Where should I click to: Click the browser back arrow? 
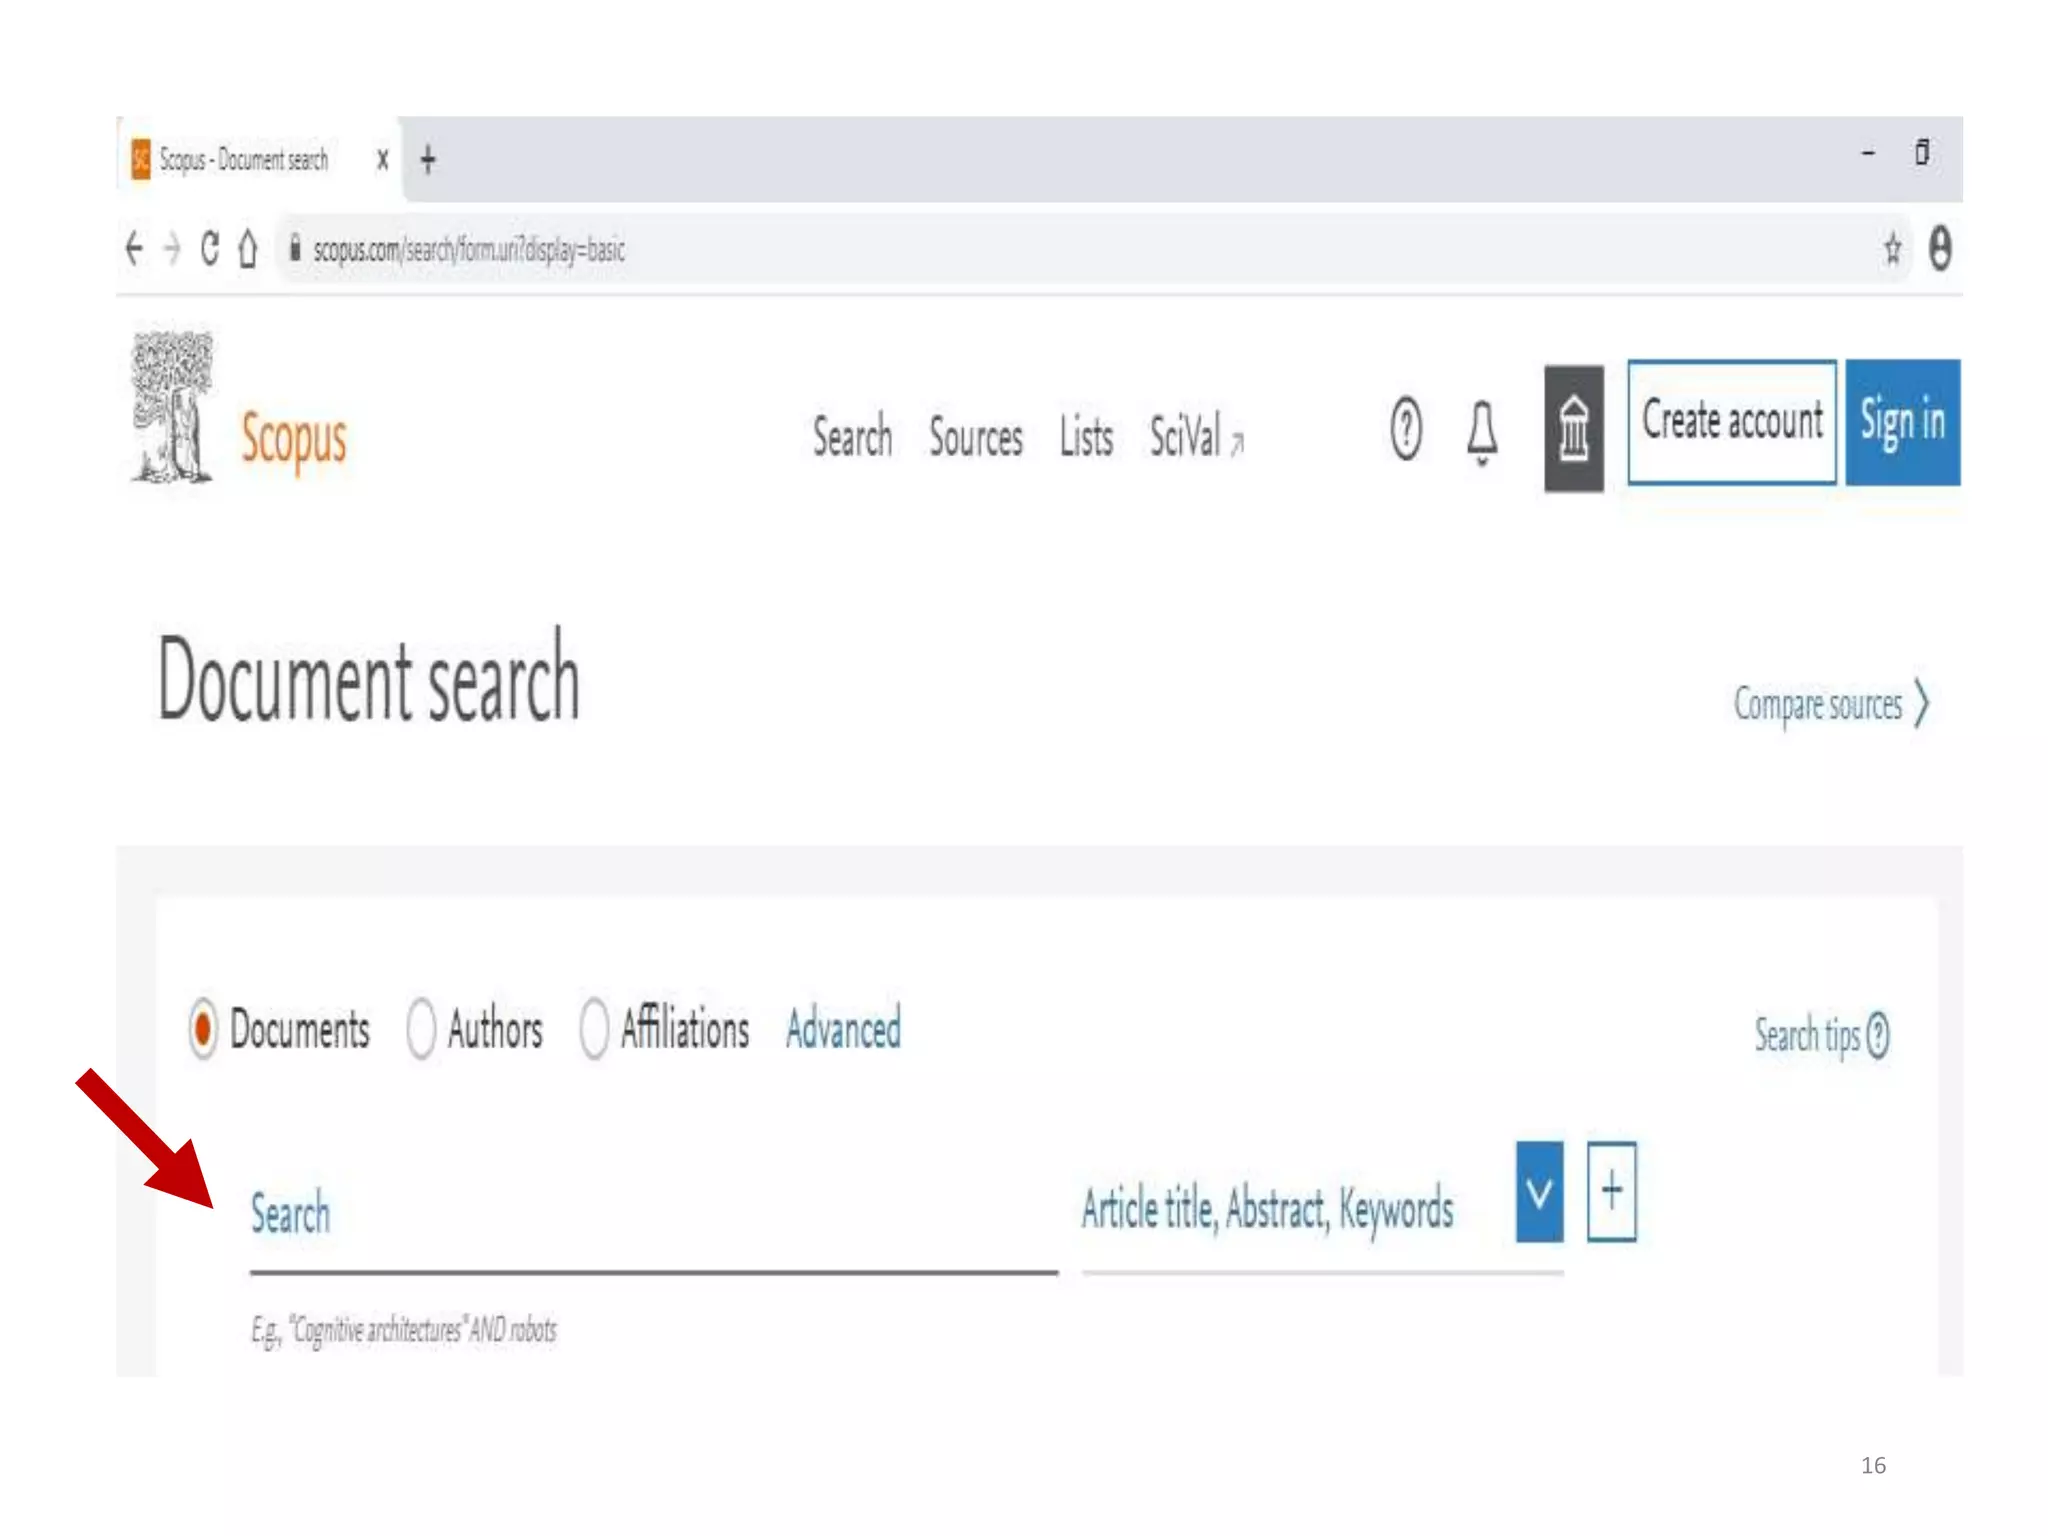point(134,248)
